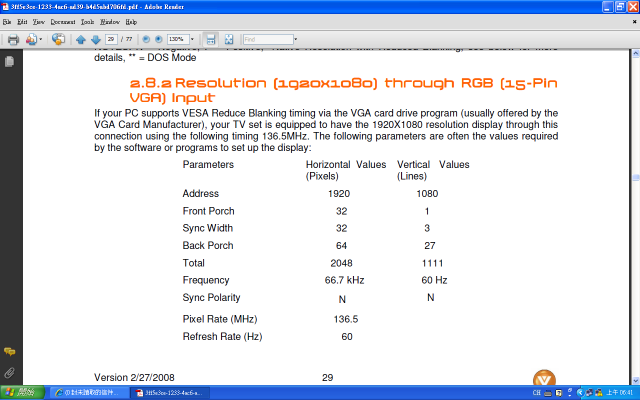Screen dimensions: 640x400
Task: Toggle scrolling page (fit width) mode icon
Action: 211,40
